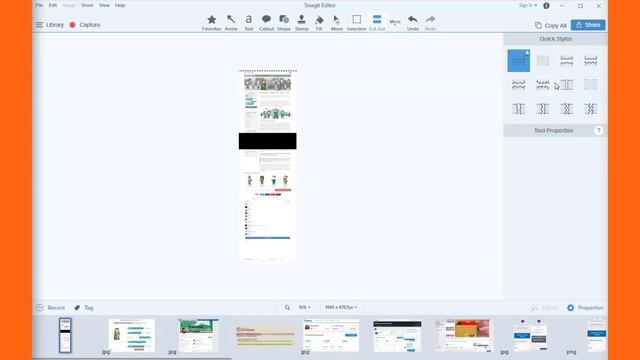This screenshot has height=360, width=640.
Task: Select the Move tool
Action: coord(336,22)
